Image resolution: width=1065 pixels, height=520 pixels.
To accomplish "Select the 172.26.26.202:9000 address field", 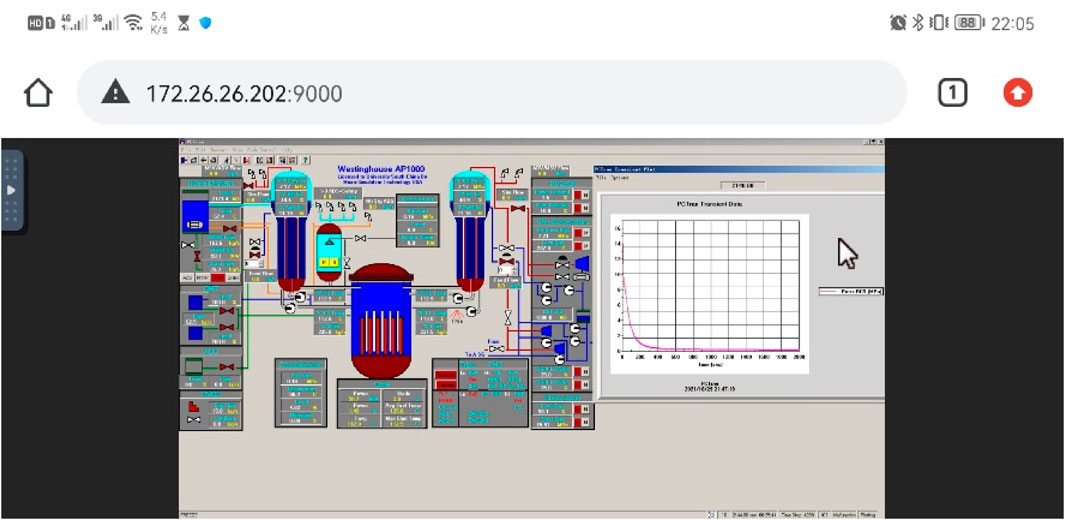I will 492,92.
